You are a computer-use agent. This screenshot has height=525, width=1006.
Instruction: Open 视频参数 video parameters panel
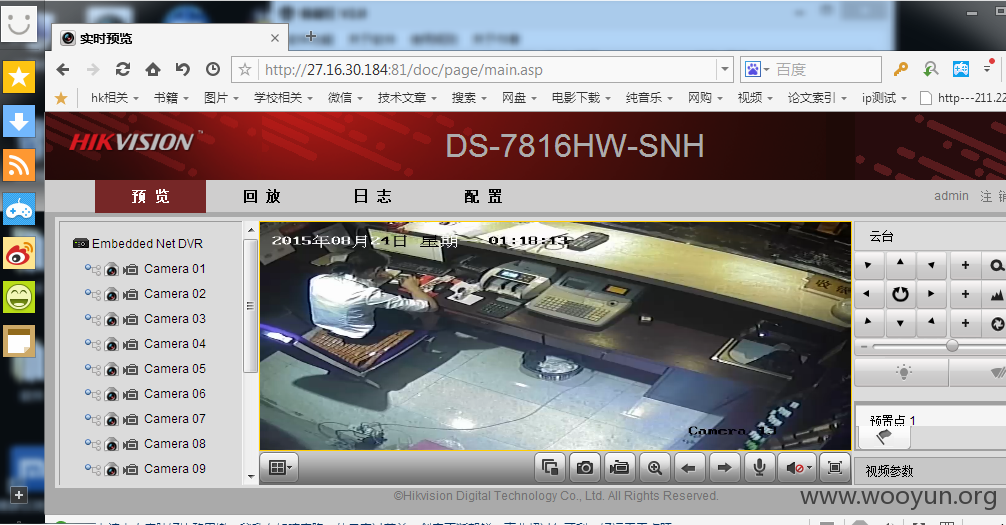click(x=889, y=471)
